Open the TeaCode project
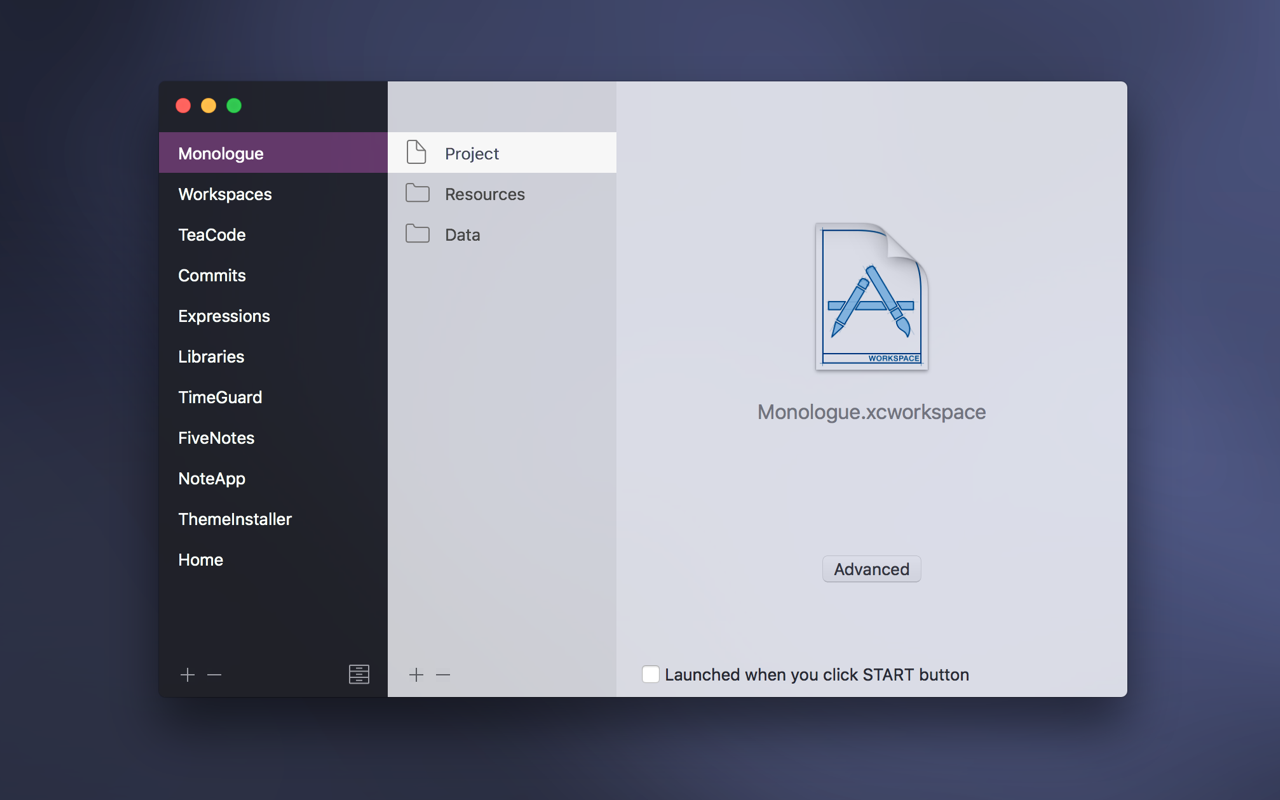Viewport: 1280px width, 800px height. (211, 235)
